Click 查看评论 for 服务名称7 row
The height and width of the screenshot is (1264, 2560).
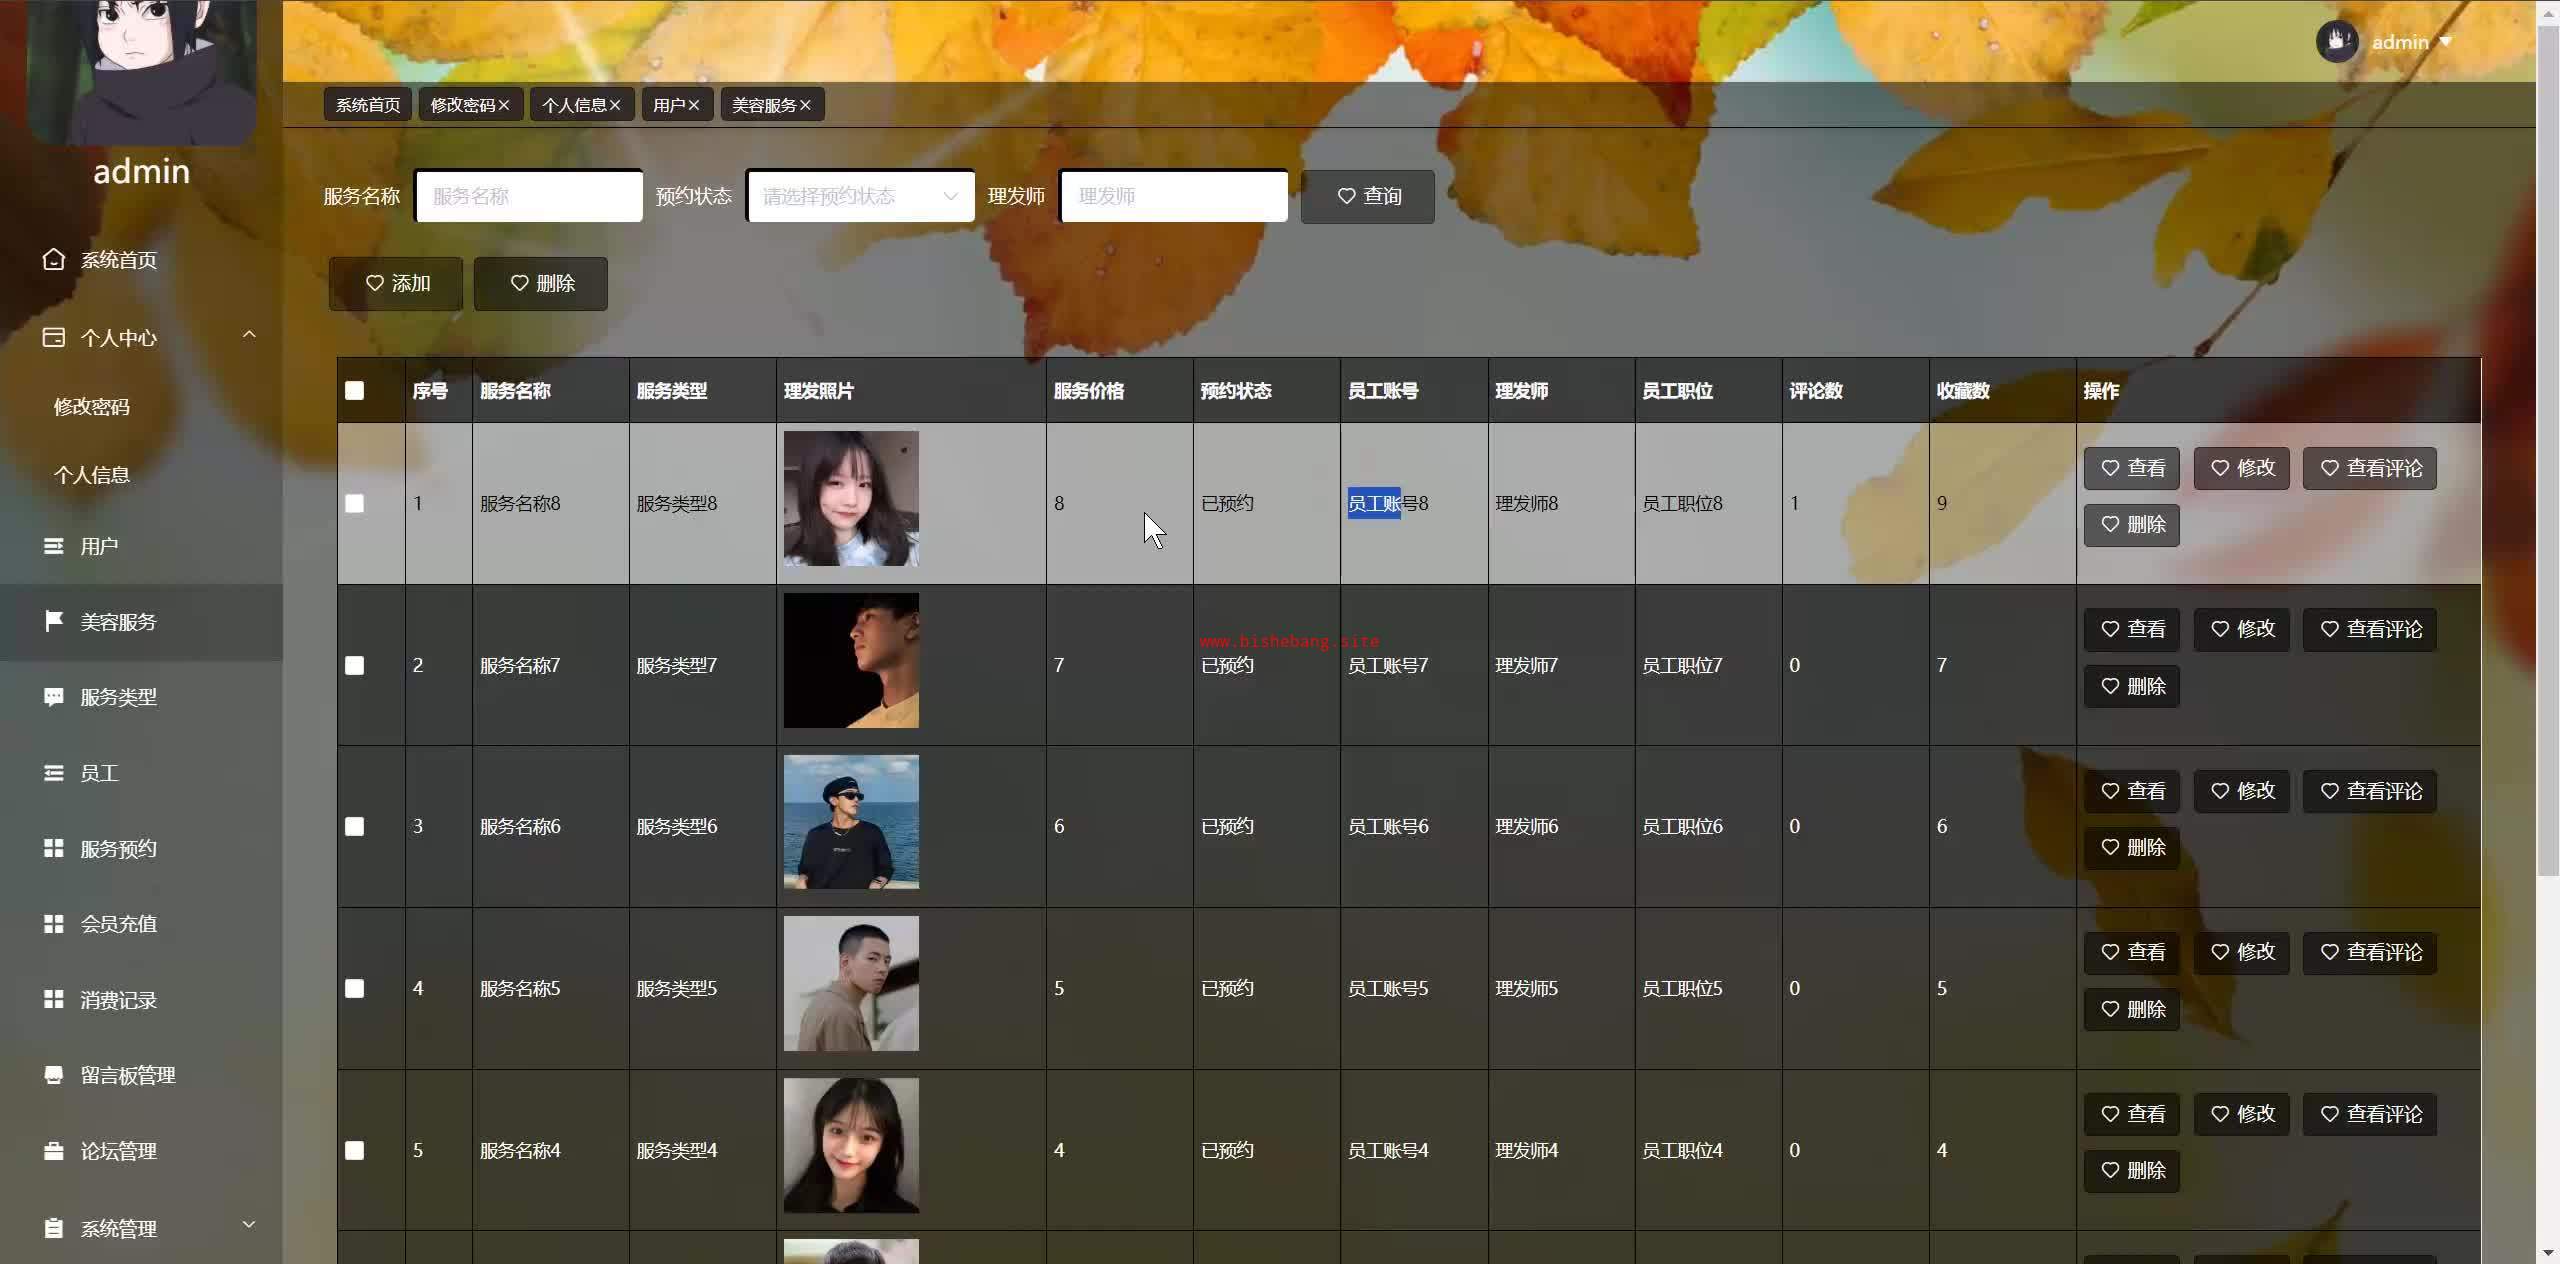(x=2369, y=630)
